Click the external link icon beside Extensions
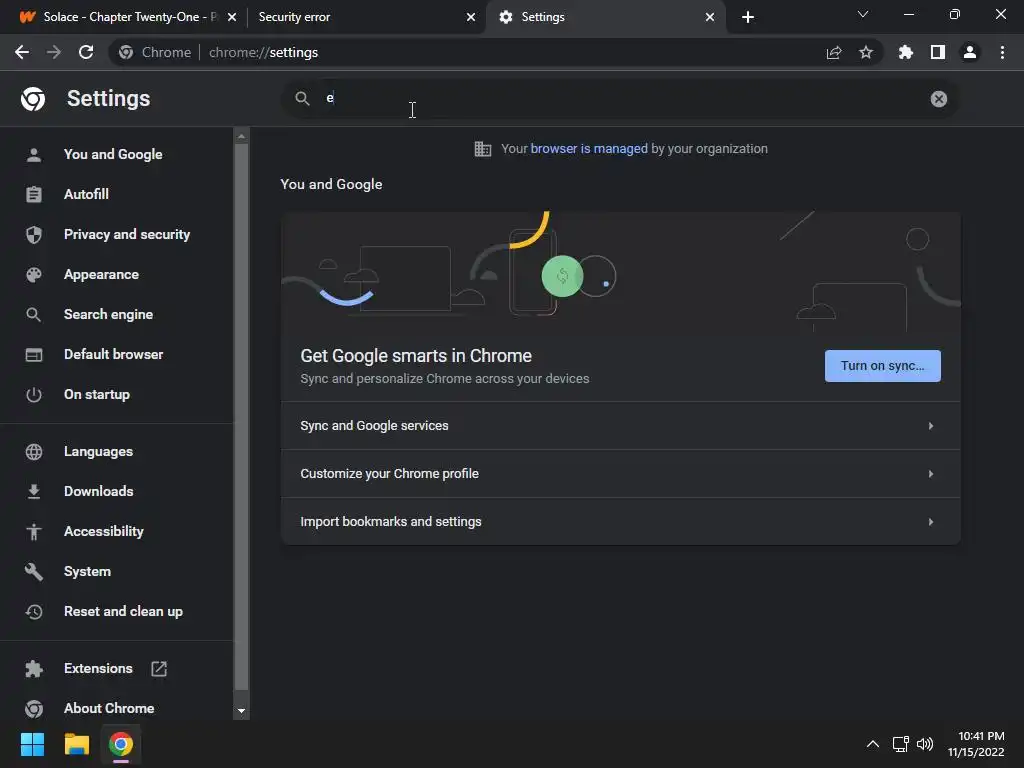The width and height of the screenshot is (1024, 768). (x=159, y=669)
